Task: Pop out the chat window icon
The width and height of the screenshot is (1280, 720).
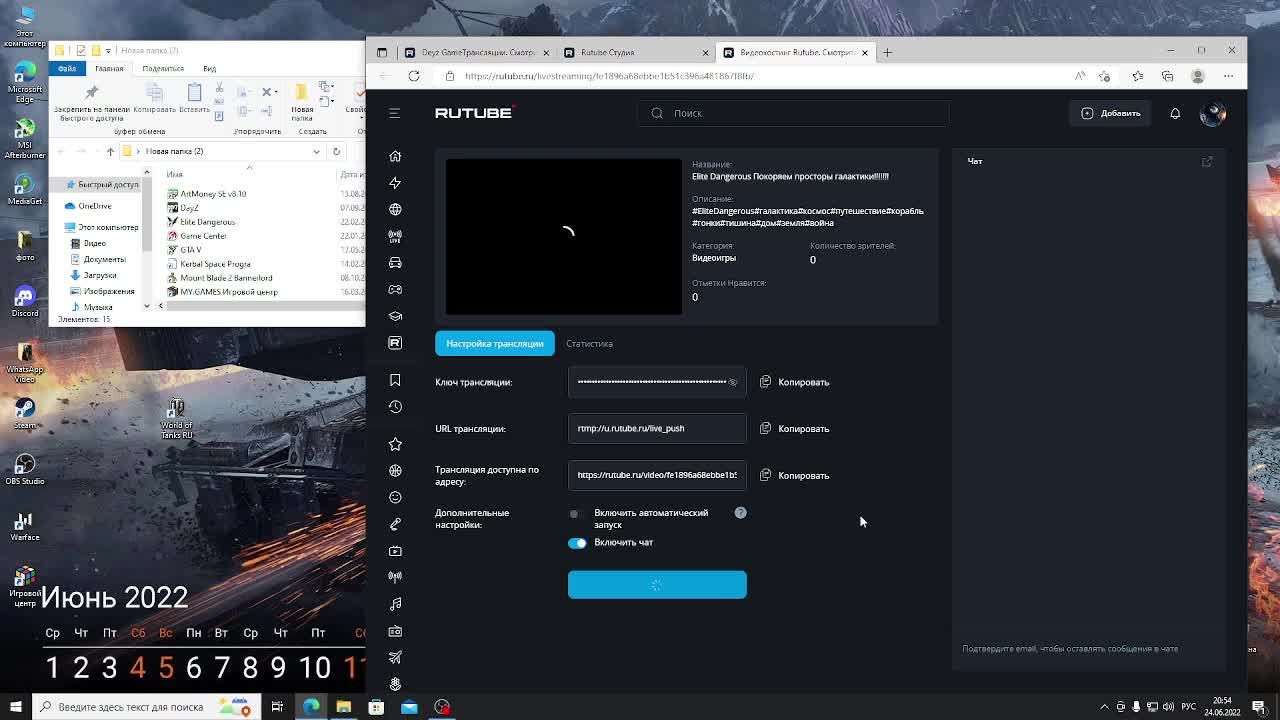Action: 1207,161
